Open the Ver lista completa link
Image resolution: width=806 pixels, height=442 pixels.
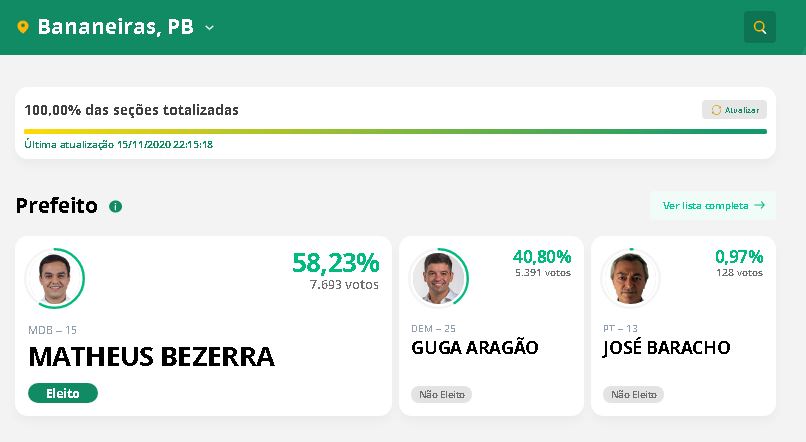[705, 205]
